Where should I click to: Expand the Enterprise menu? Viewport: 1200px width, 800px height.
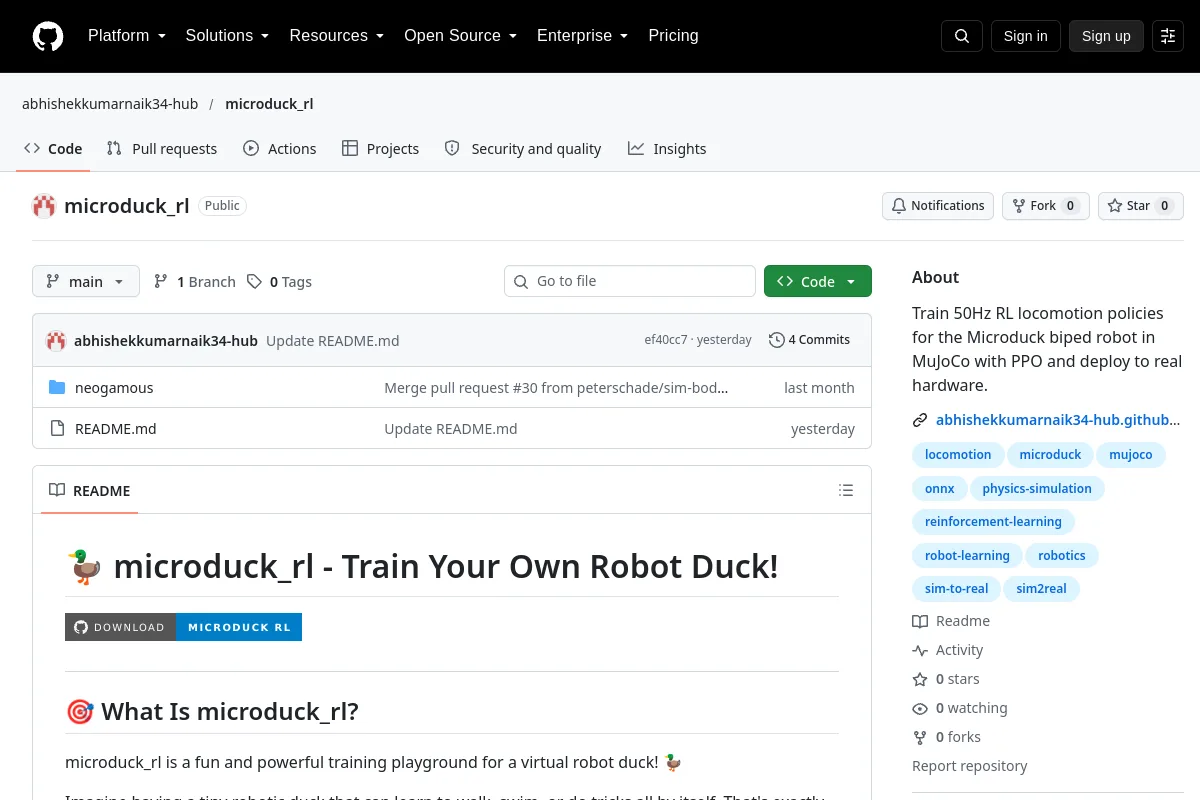coord(582,36)
